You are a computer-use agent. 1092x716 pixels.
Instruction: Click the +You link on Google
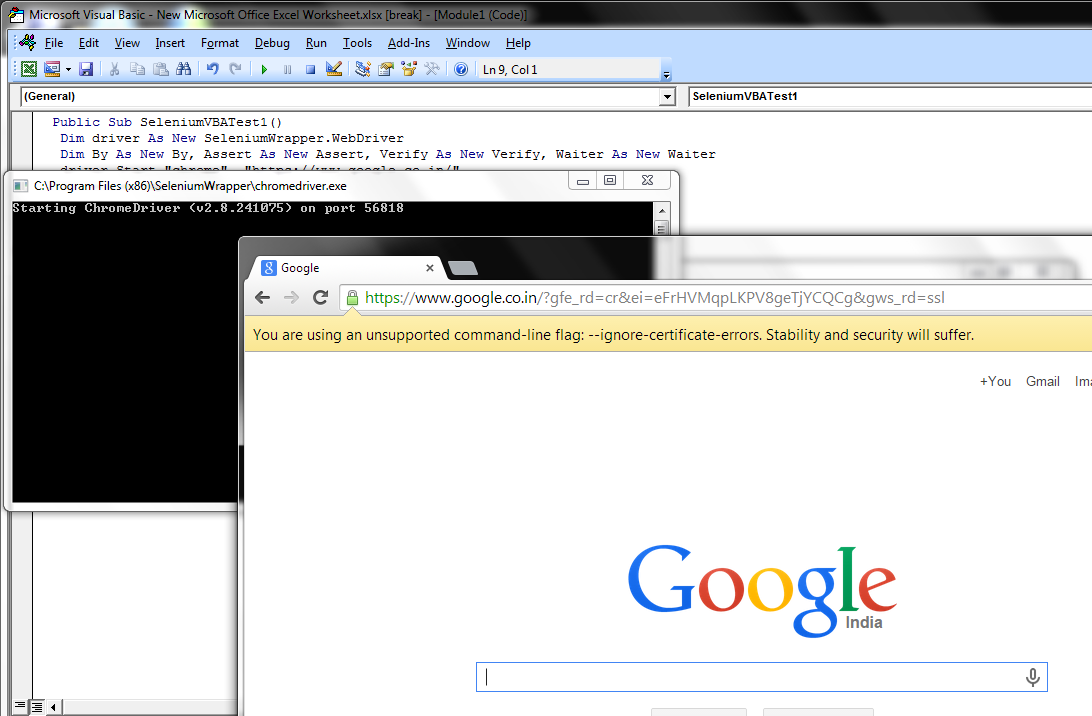click(x=995, y=382)
